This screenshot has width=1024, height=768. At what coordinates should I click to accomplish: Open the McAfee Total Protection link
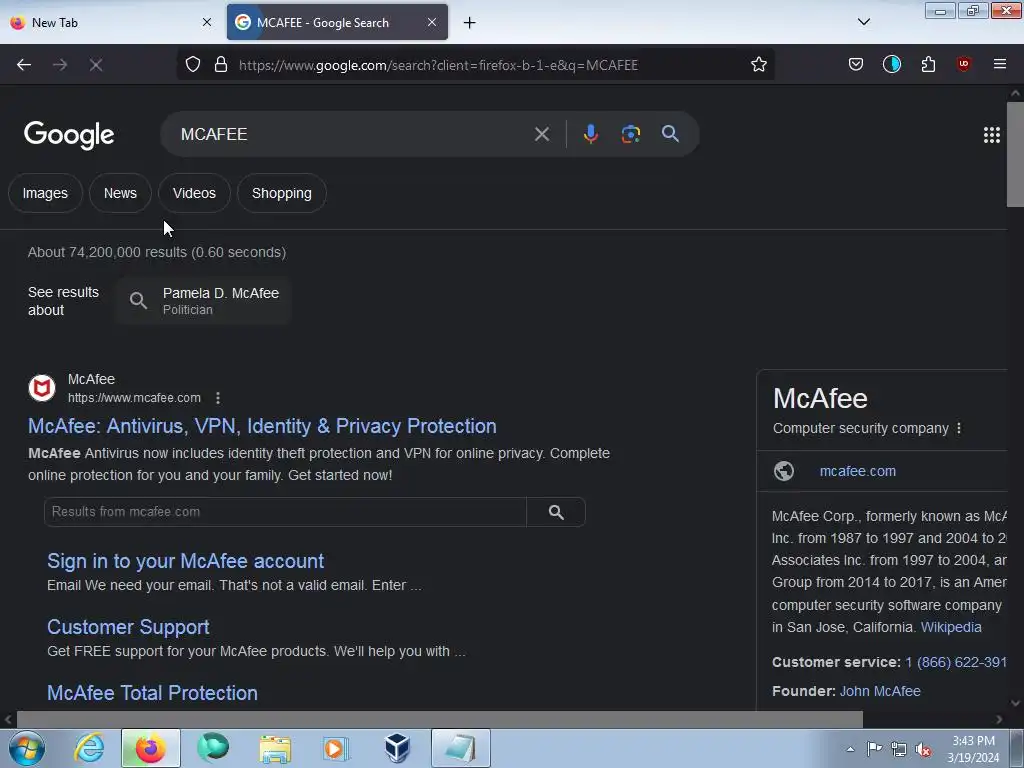(152, 693)
